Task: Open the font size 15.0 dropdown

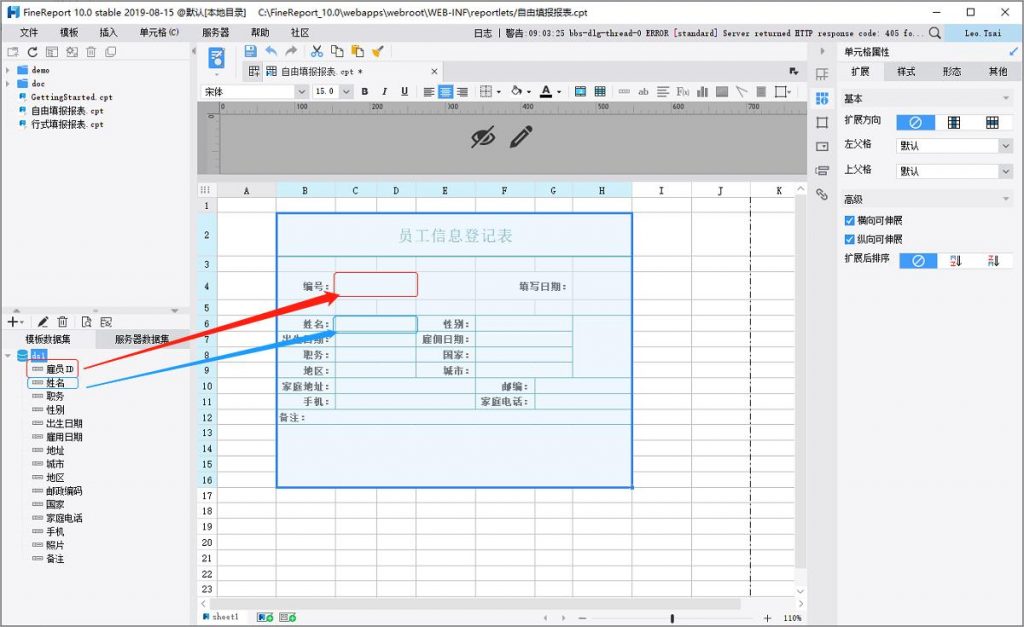Action: 346,91
